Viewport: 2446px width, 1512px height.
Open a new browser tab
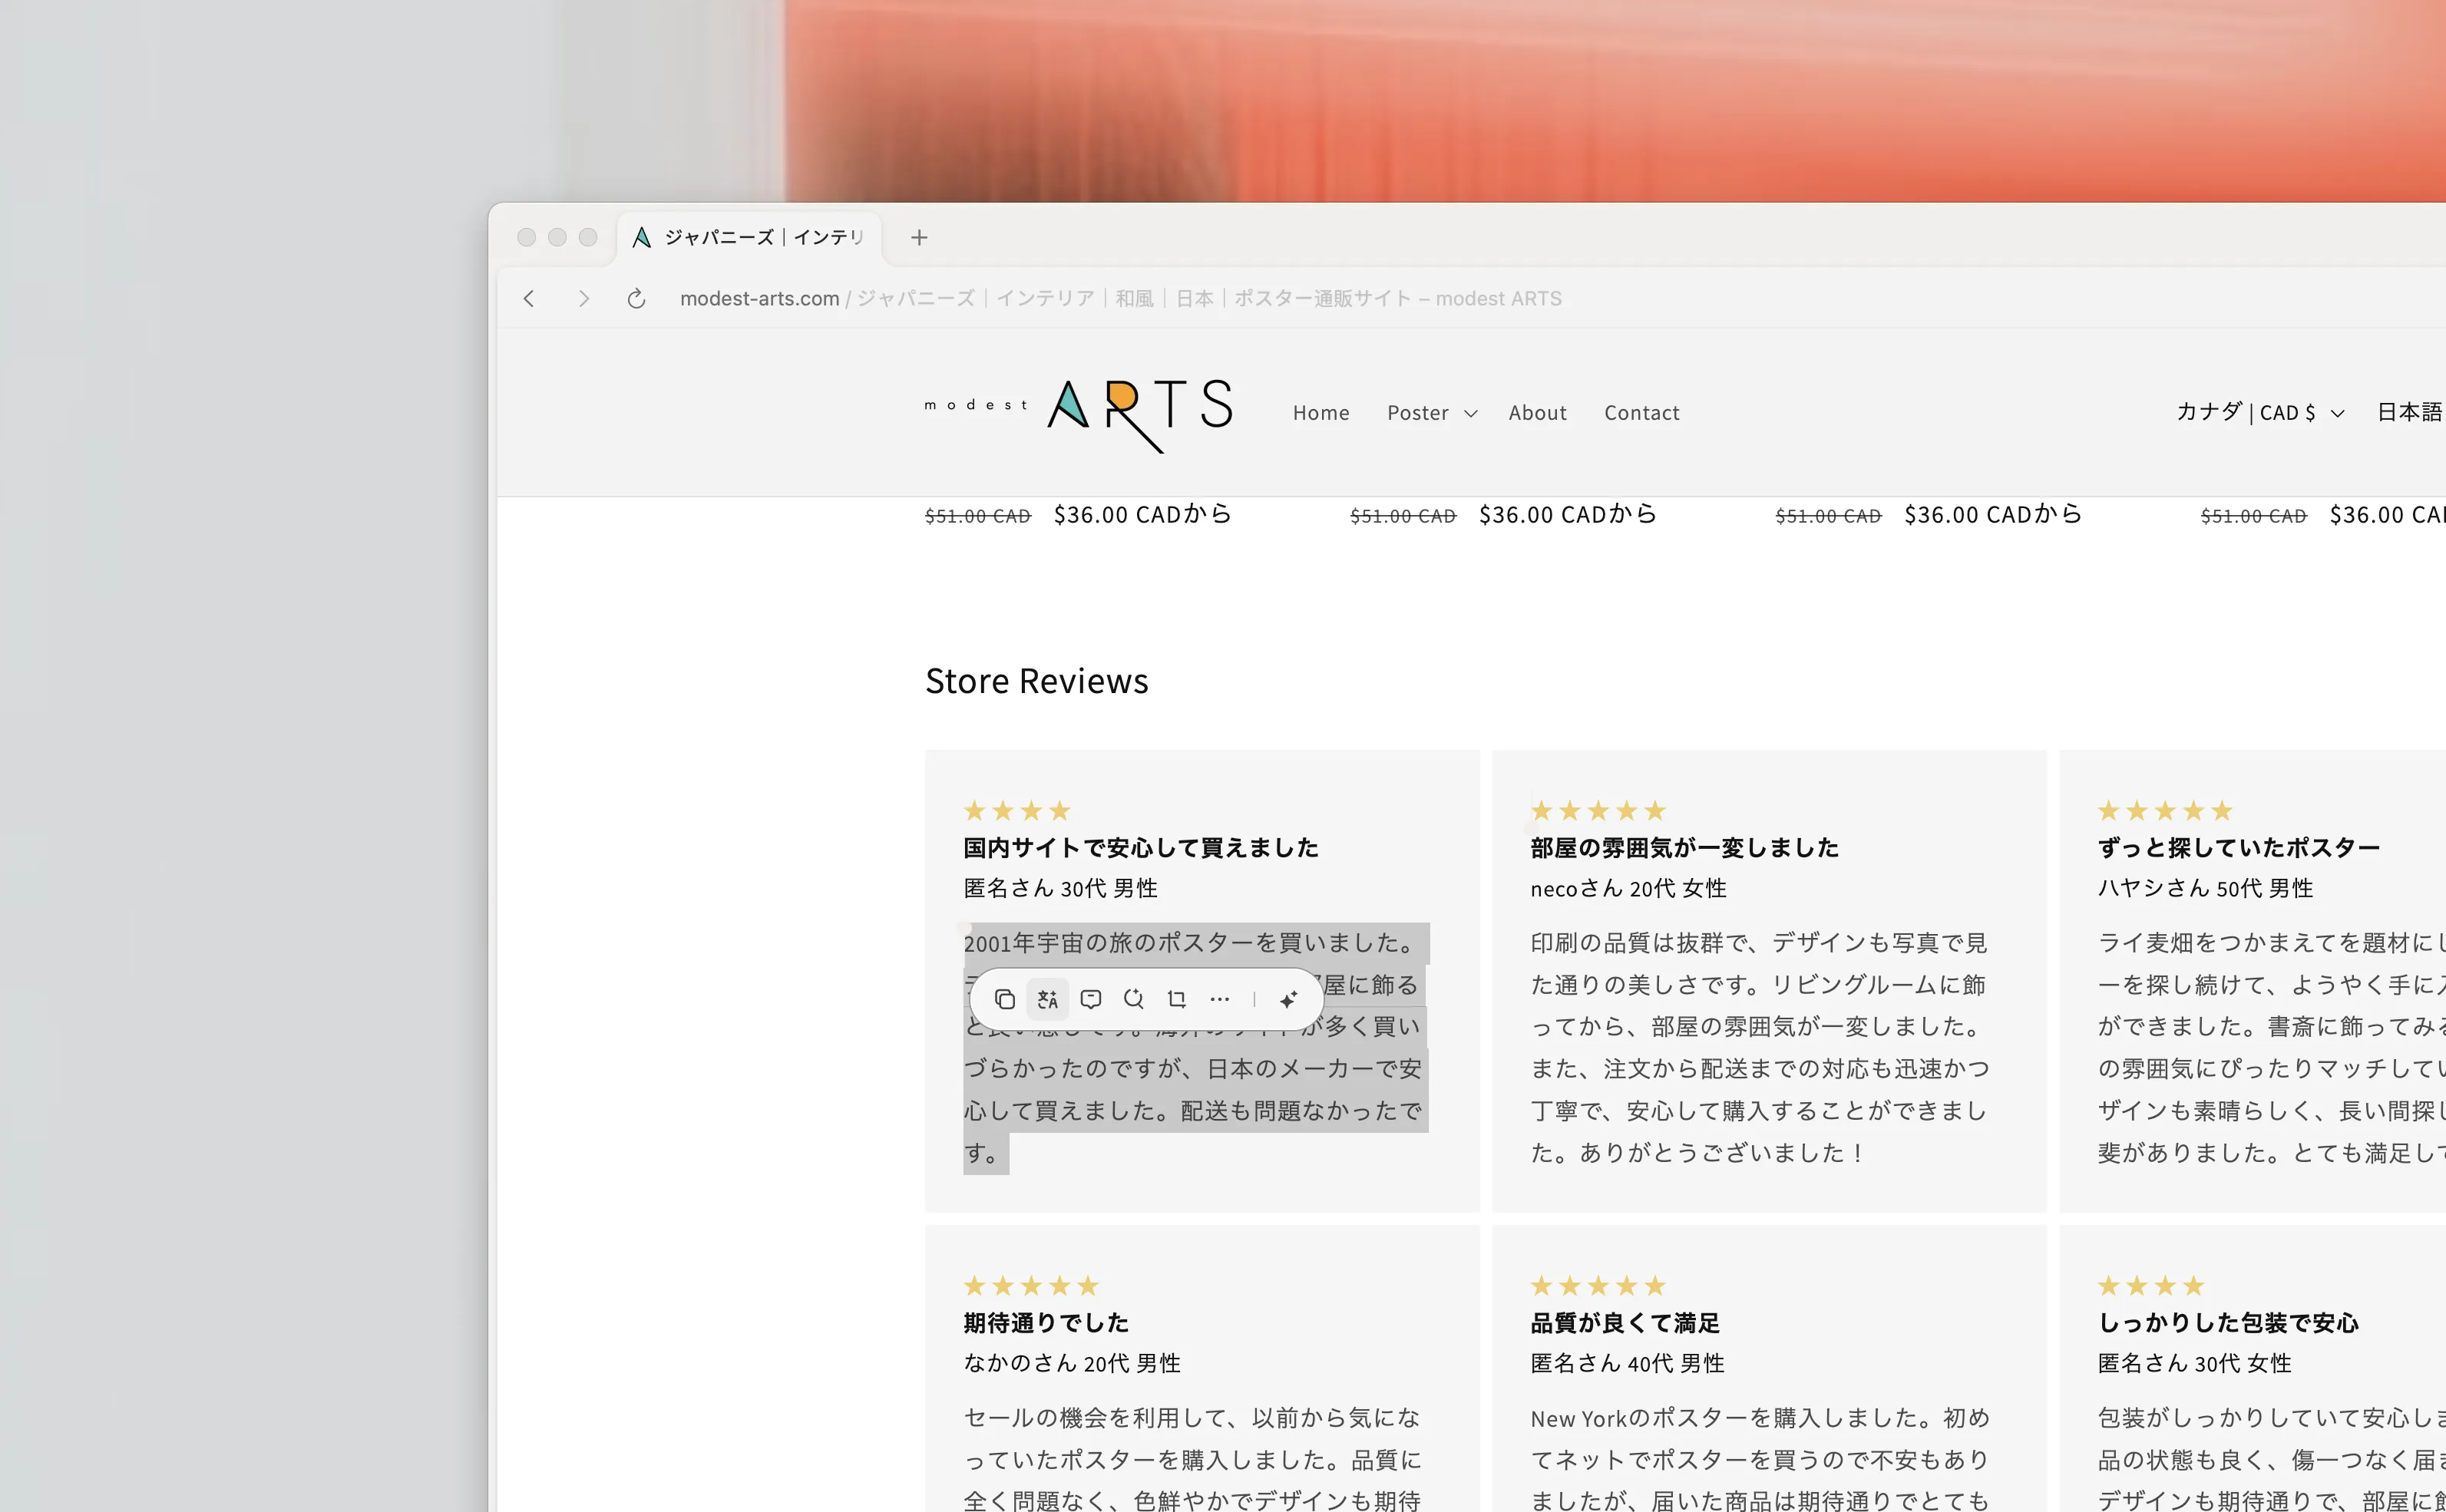(918, 237)
